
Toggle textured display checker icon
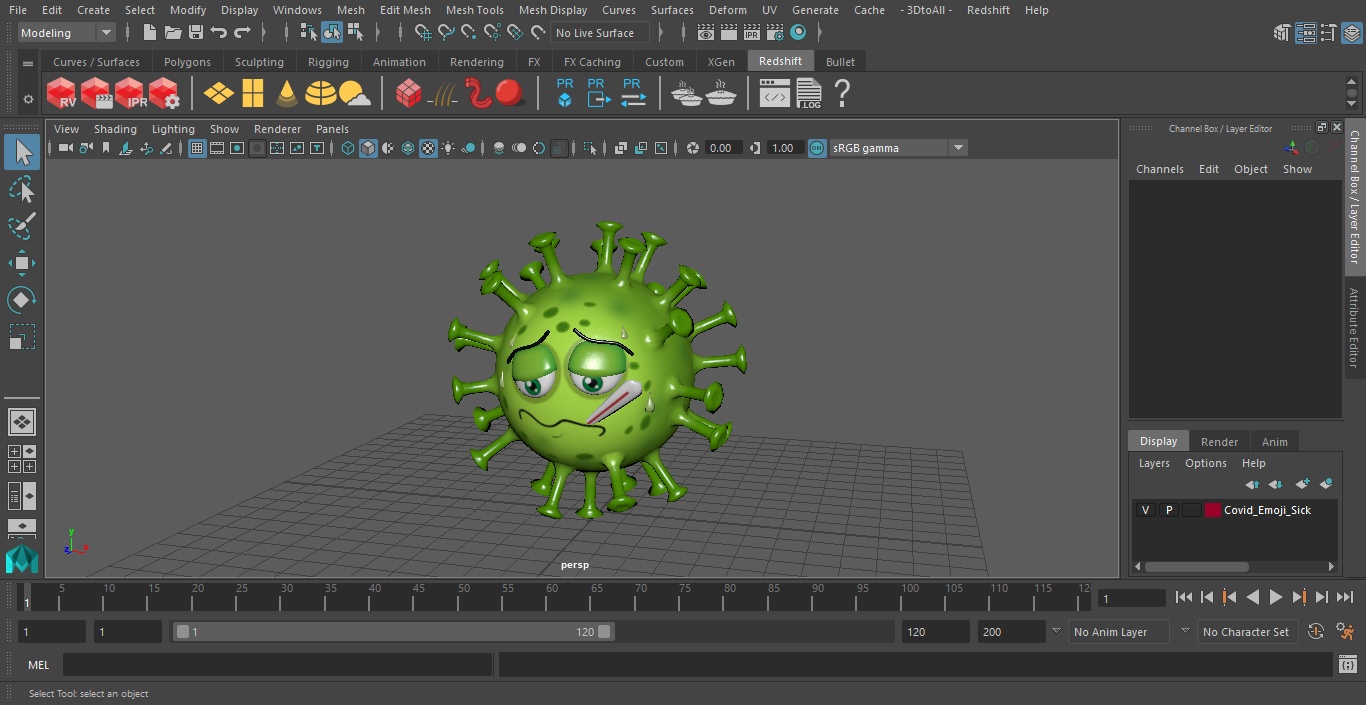428,148
